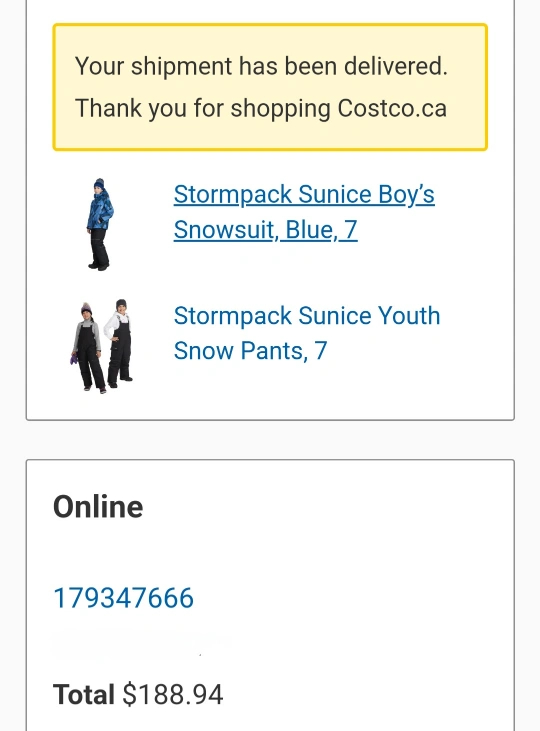
Task: Open Stormpack Sunice Youth Snow Pants link
Action: pos(307,333)
